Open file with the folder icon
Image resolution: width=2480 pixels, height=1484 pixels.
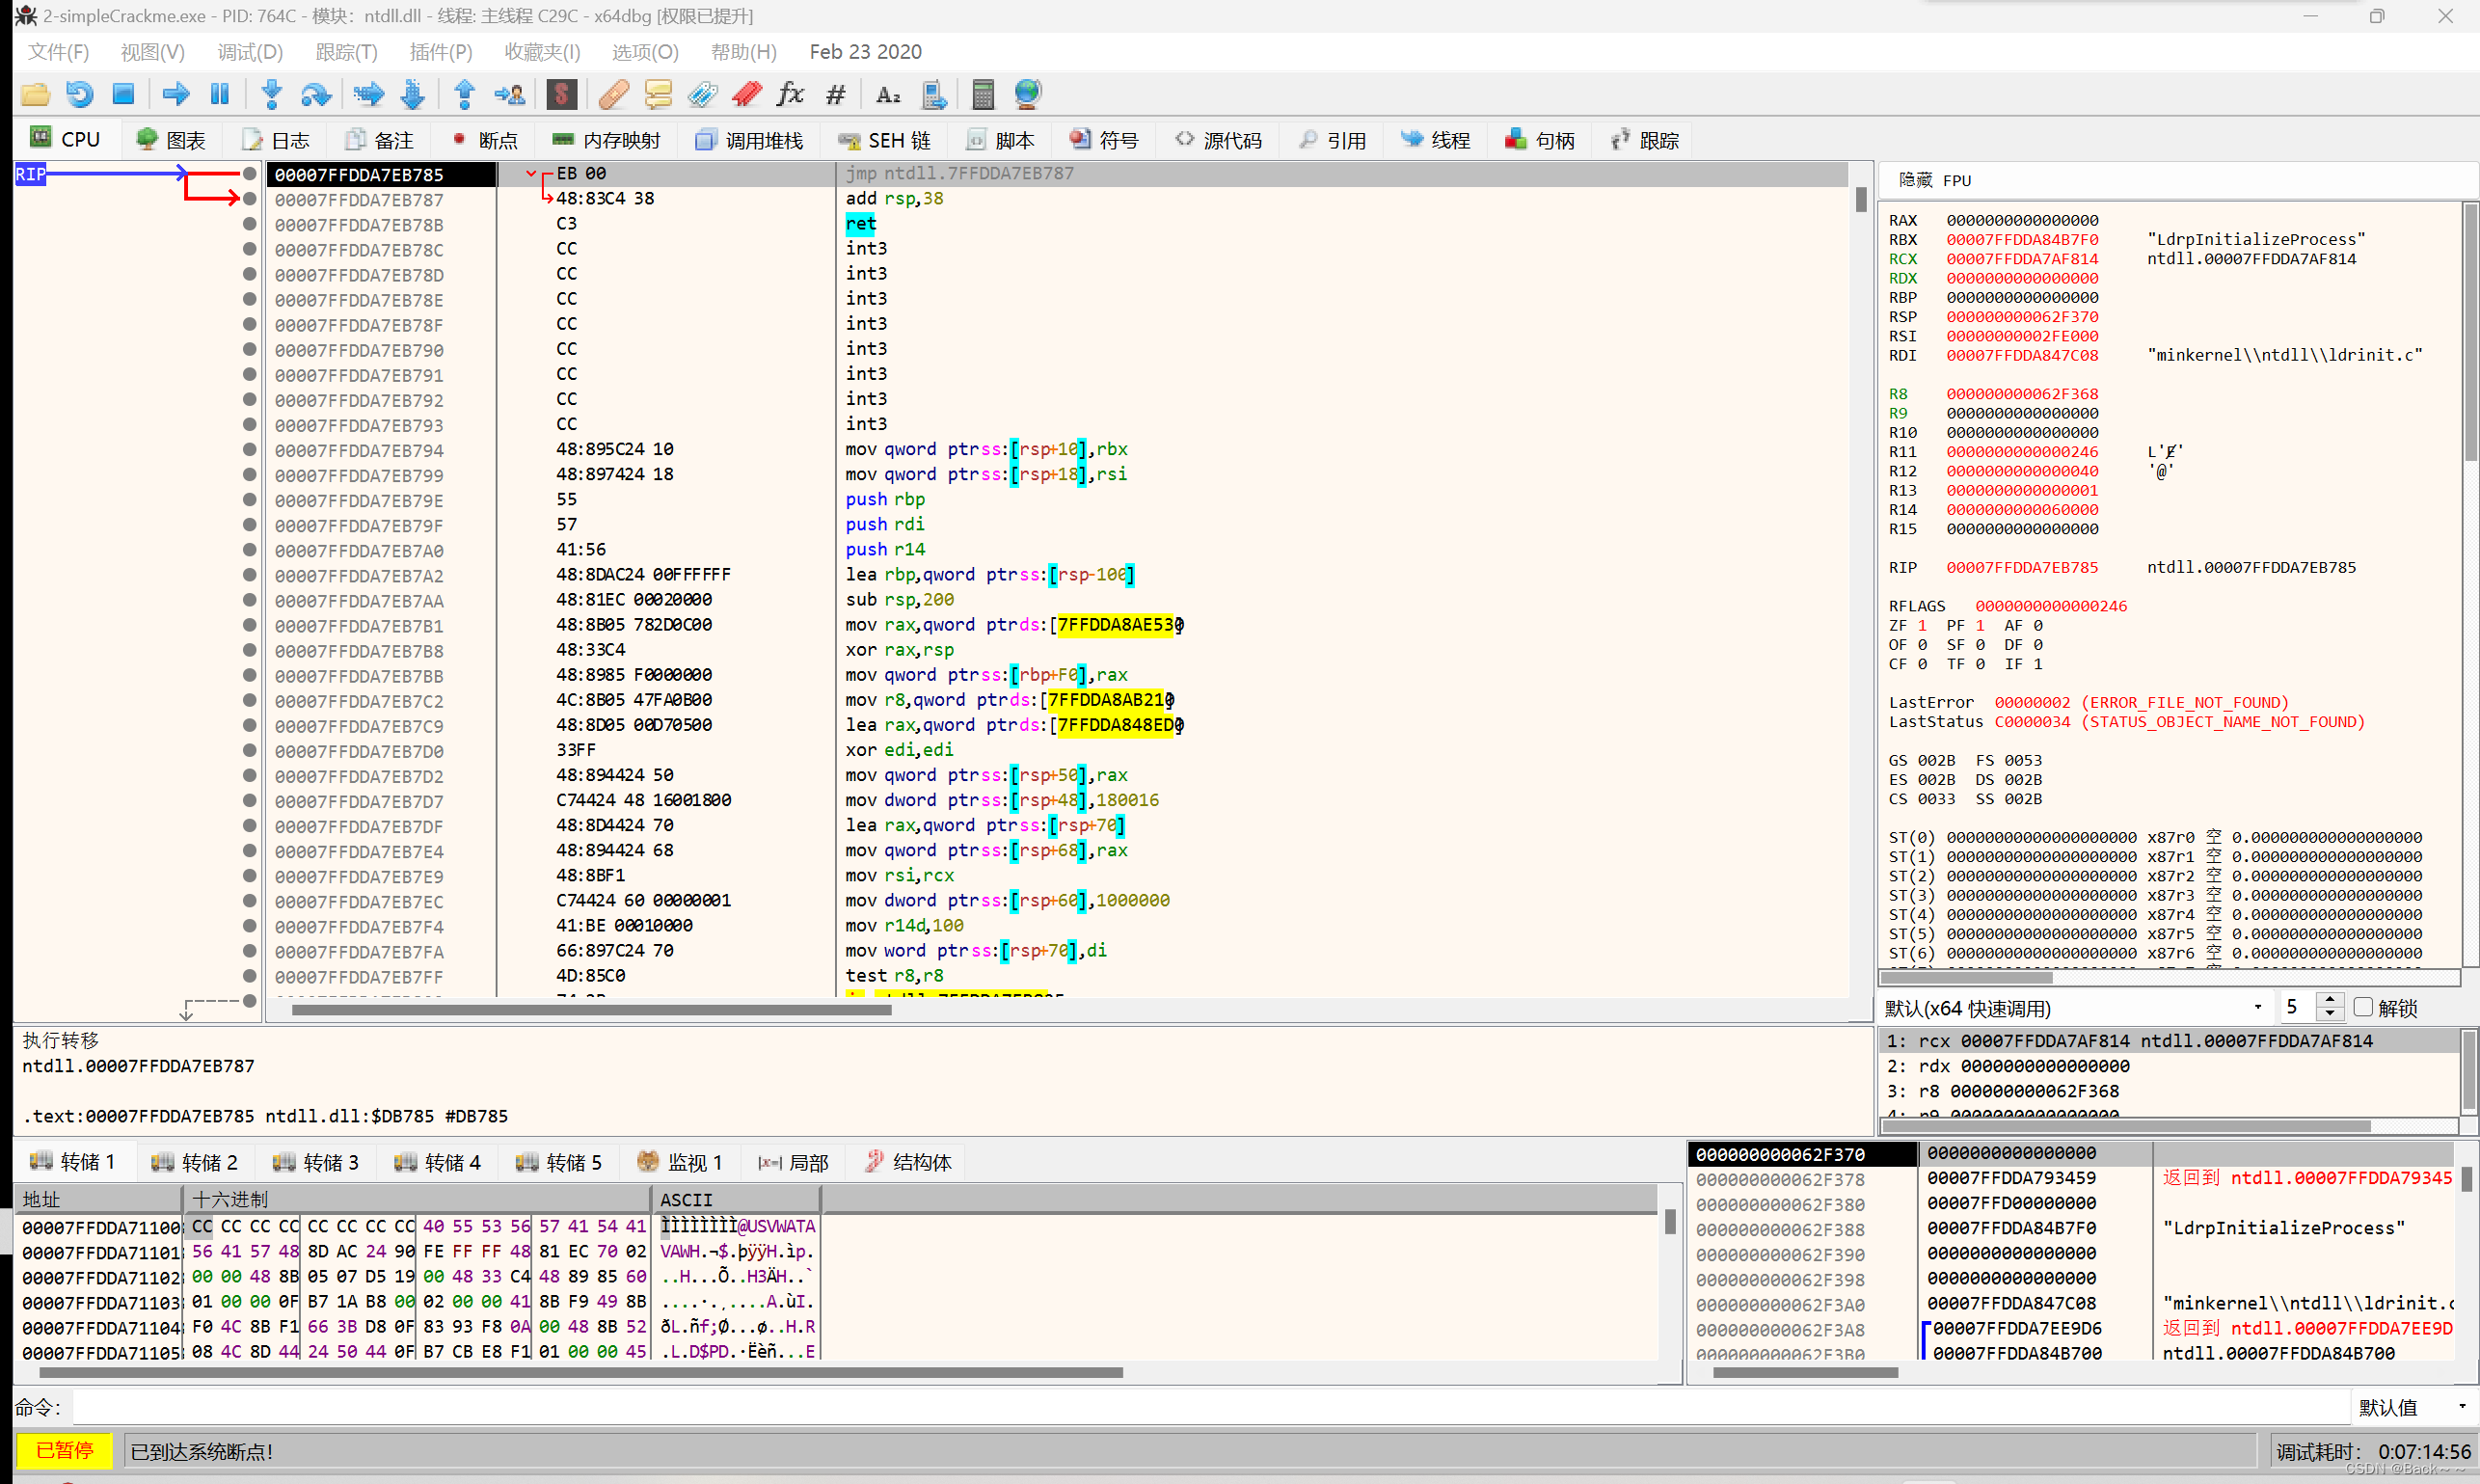coord(35,94)
